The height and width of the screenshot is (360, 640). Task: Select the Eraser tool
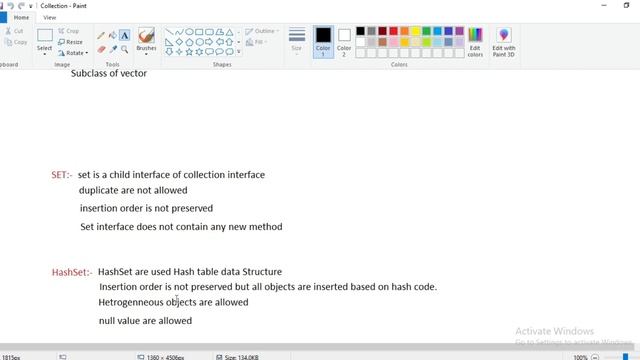(101, 49)
